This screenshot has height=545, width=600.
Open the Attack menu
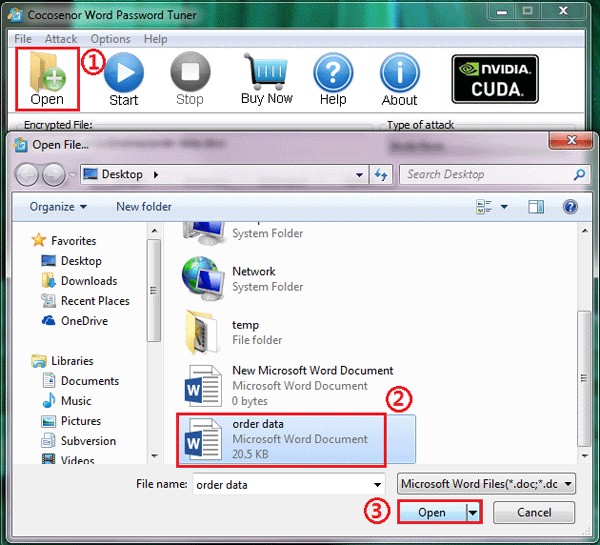click(x=61, y=39)
